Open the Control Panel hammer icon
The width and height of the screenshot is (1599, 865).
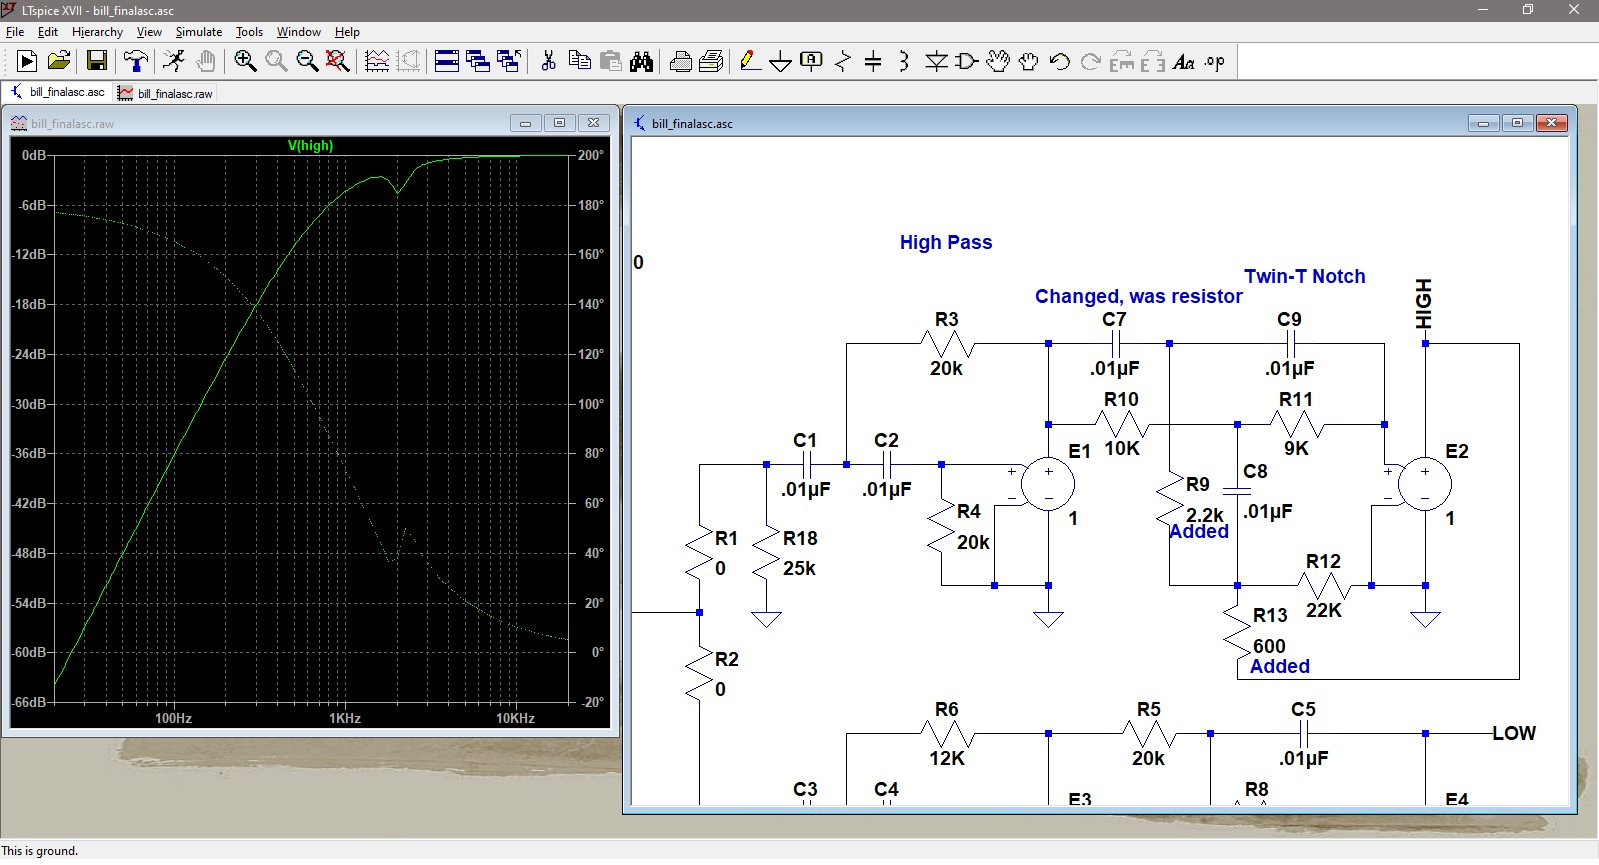tap(135, 62)
